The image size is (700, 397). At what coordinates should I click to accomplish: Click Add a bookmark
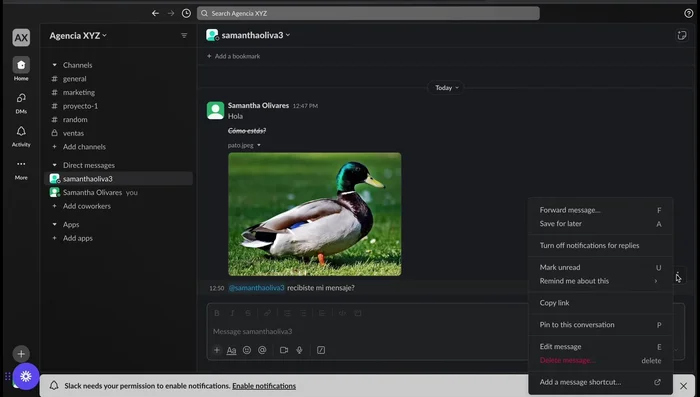(x=233, y=56)
